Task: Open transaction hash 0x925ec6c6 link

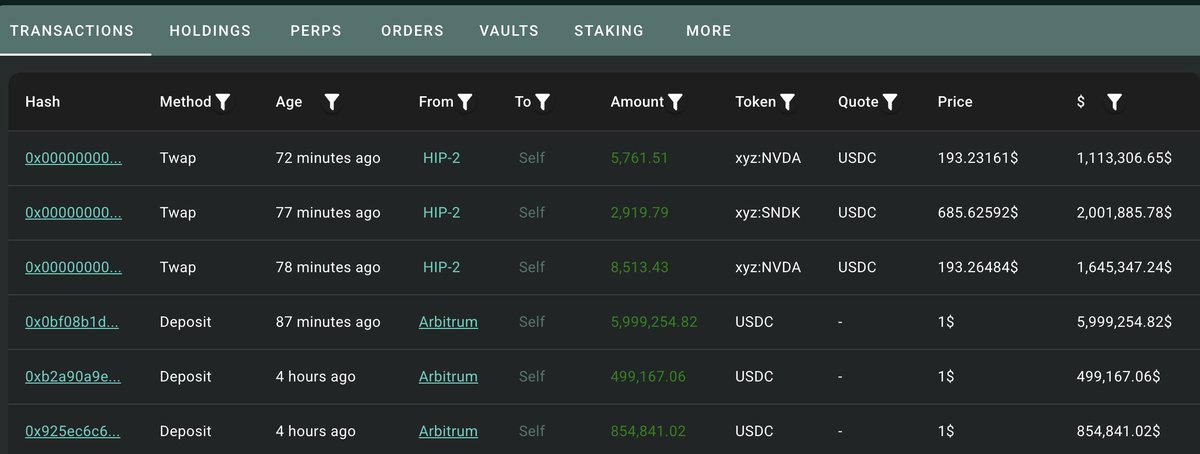Action: [x=73, y=431]
